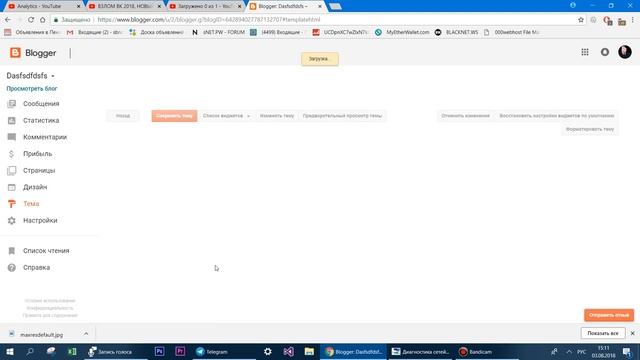
Task: Select the Тема sidebar item
Action: 31,204
